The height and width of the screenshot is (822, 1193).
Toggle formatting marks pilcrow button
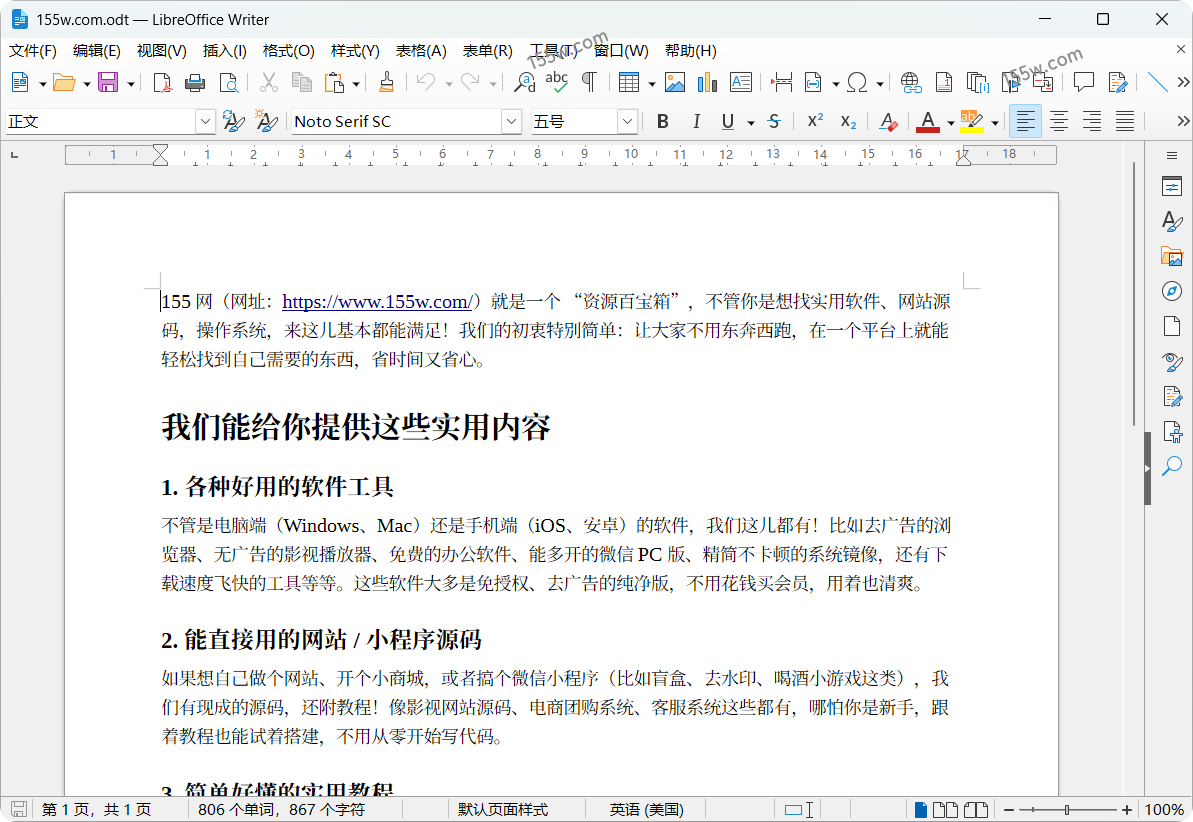click(x=590, y=83)
